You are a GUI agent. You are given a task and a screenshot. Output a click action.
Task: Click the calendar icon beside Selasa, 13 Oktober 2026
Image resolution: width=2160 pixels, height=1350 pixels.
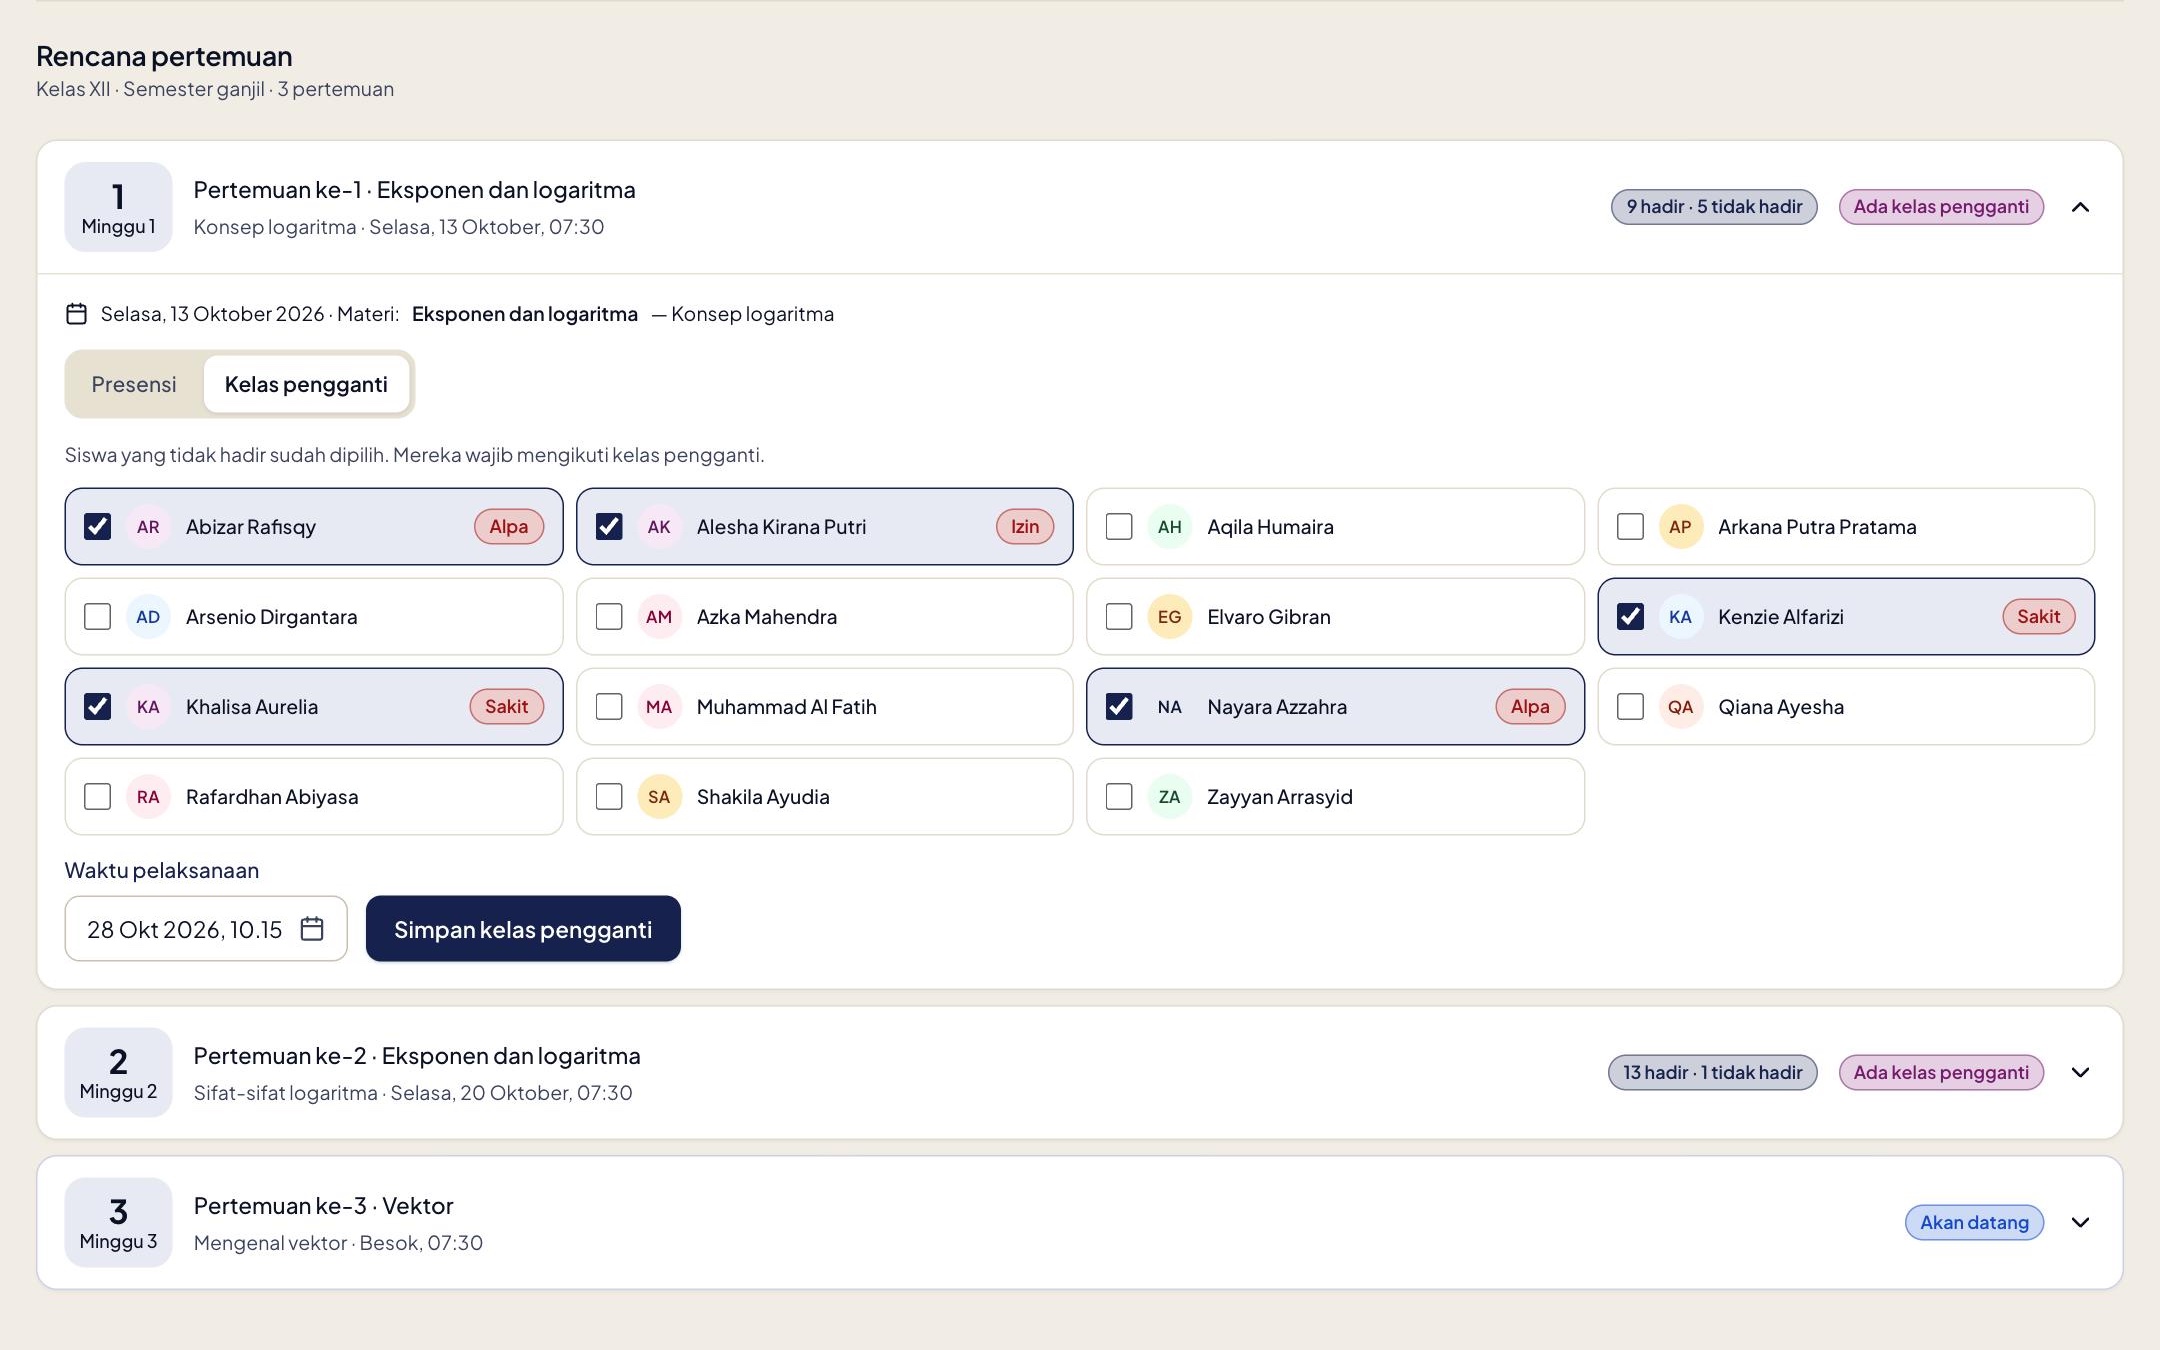coord(76,314)
